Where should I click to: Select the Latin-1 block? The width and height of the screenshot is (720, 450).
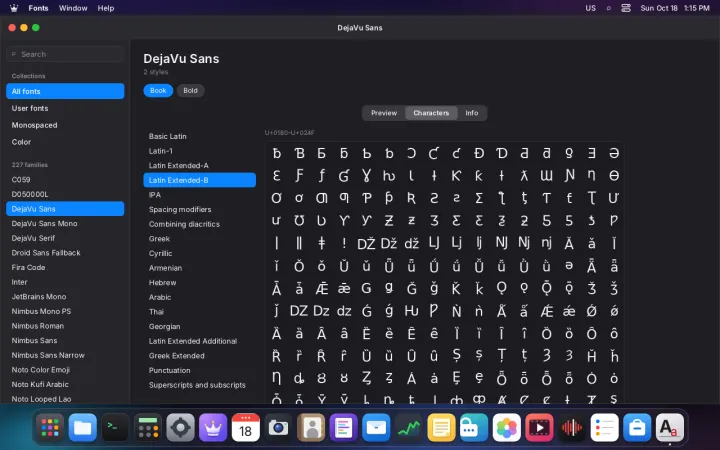click(x=199, y=151)
